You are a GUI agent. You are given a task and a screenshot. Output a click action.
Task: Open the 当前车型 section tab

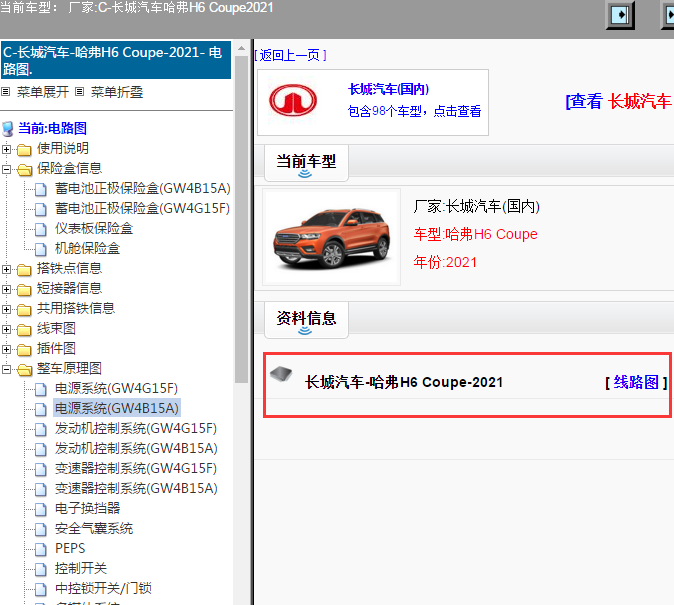coord(306,163)
